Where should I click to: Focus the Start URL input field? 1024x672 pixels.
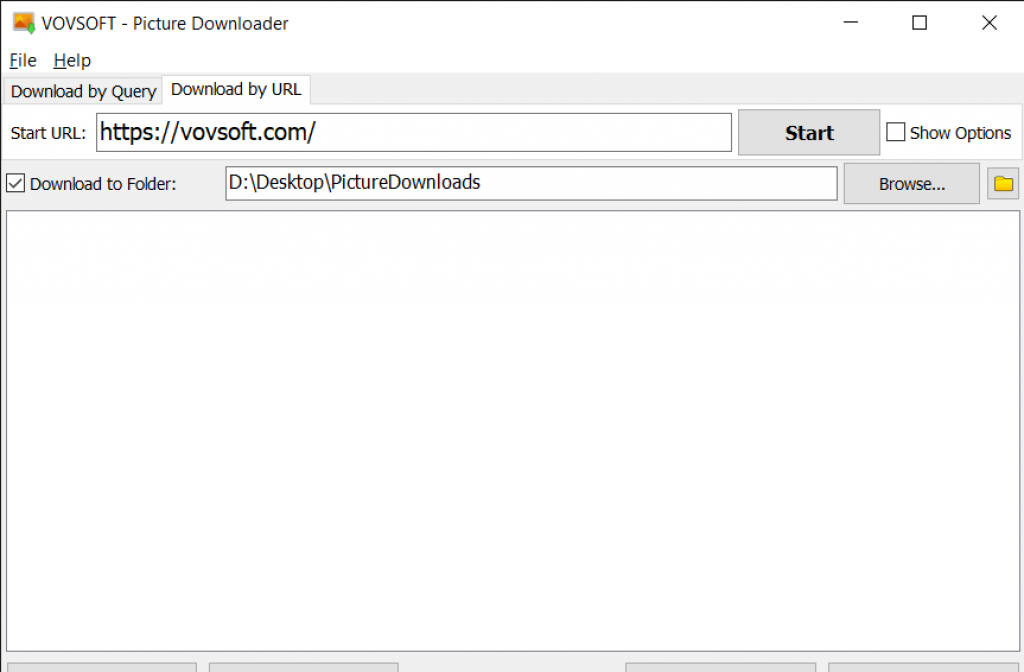[413, 133]
